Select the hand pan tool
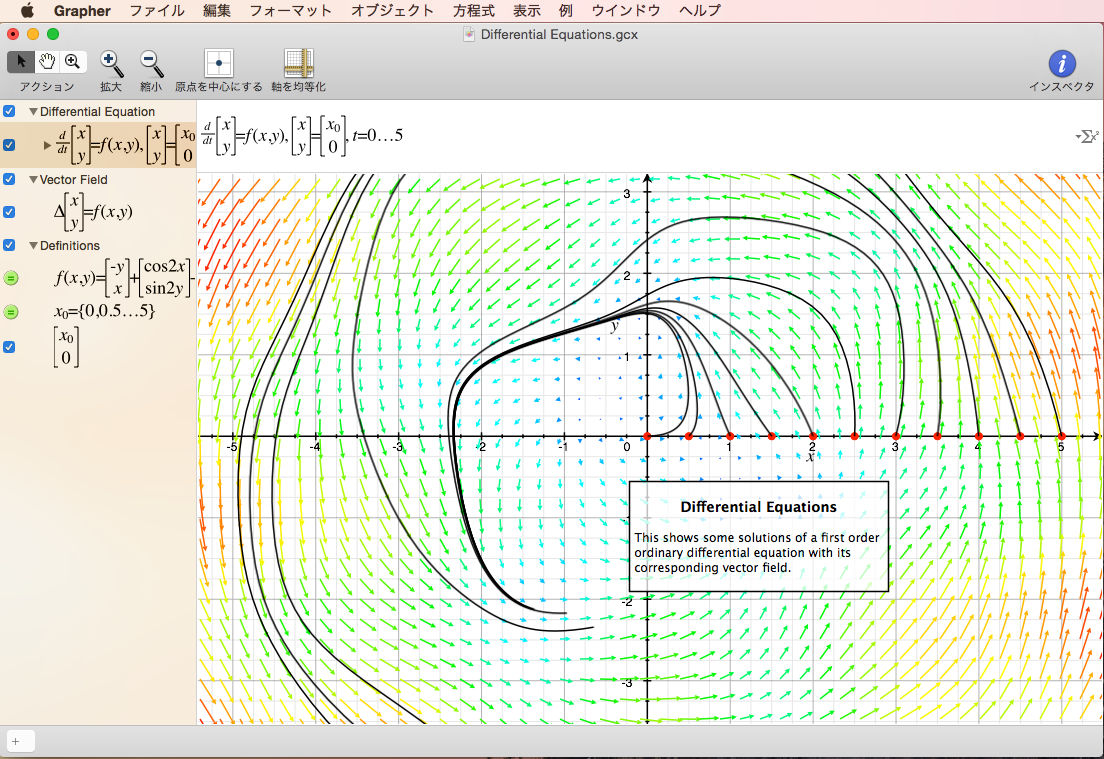 [x=47, y=62]
